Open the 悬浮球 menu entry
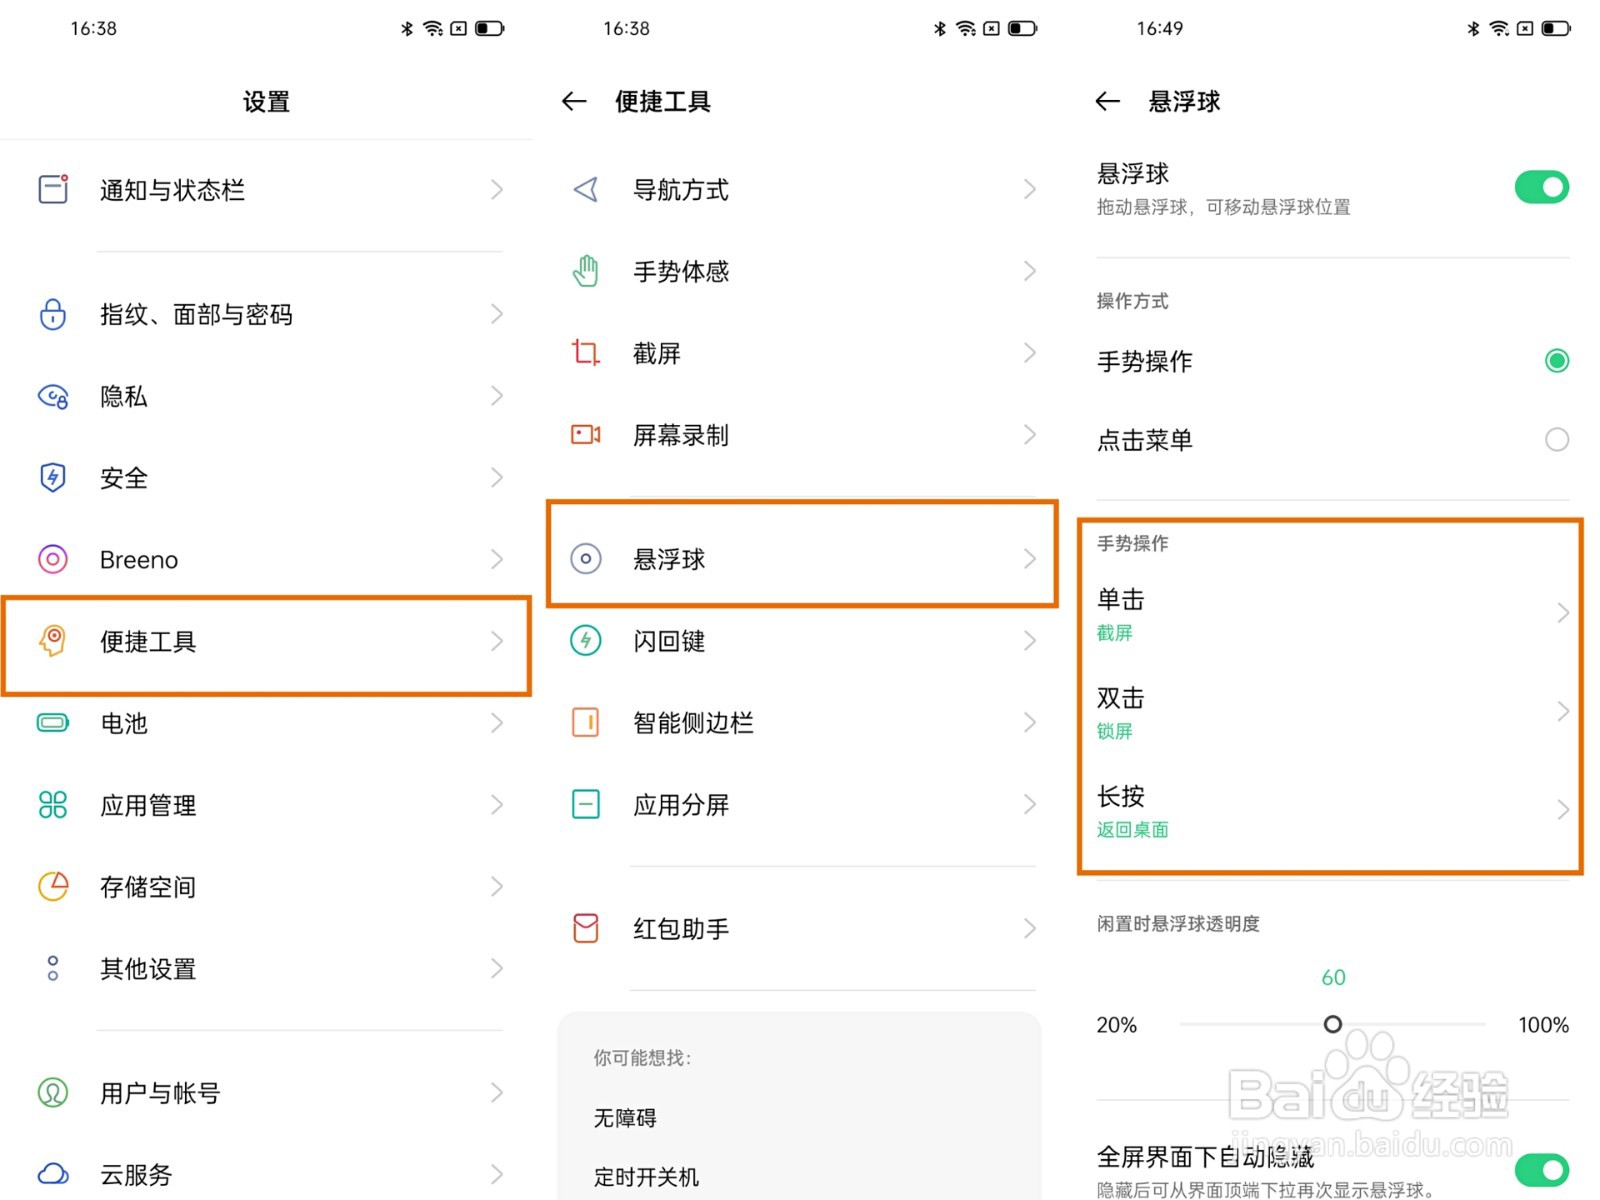Screen dimensions: 1600x1200 click(801, 559)
